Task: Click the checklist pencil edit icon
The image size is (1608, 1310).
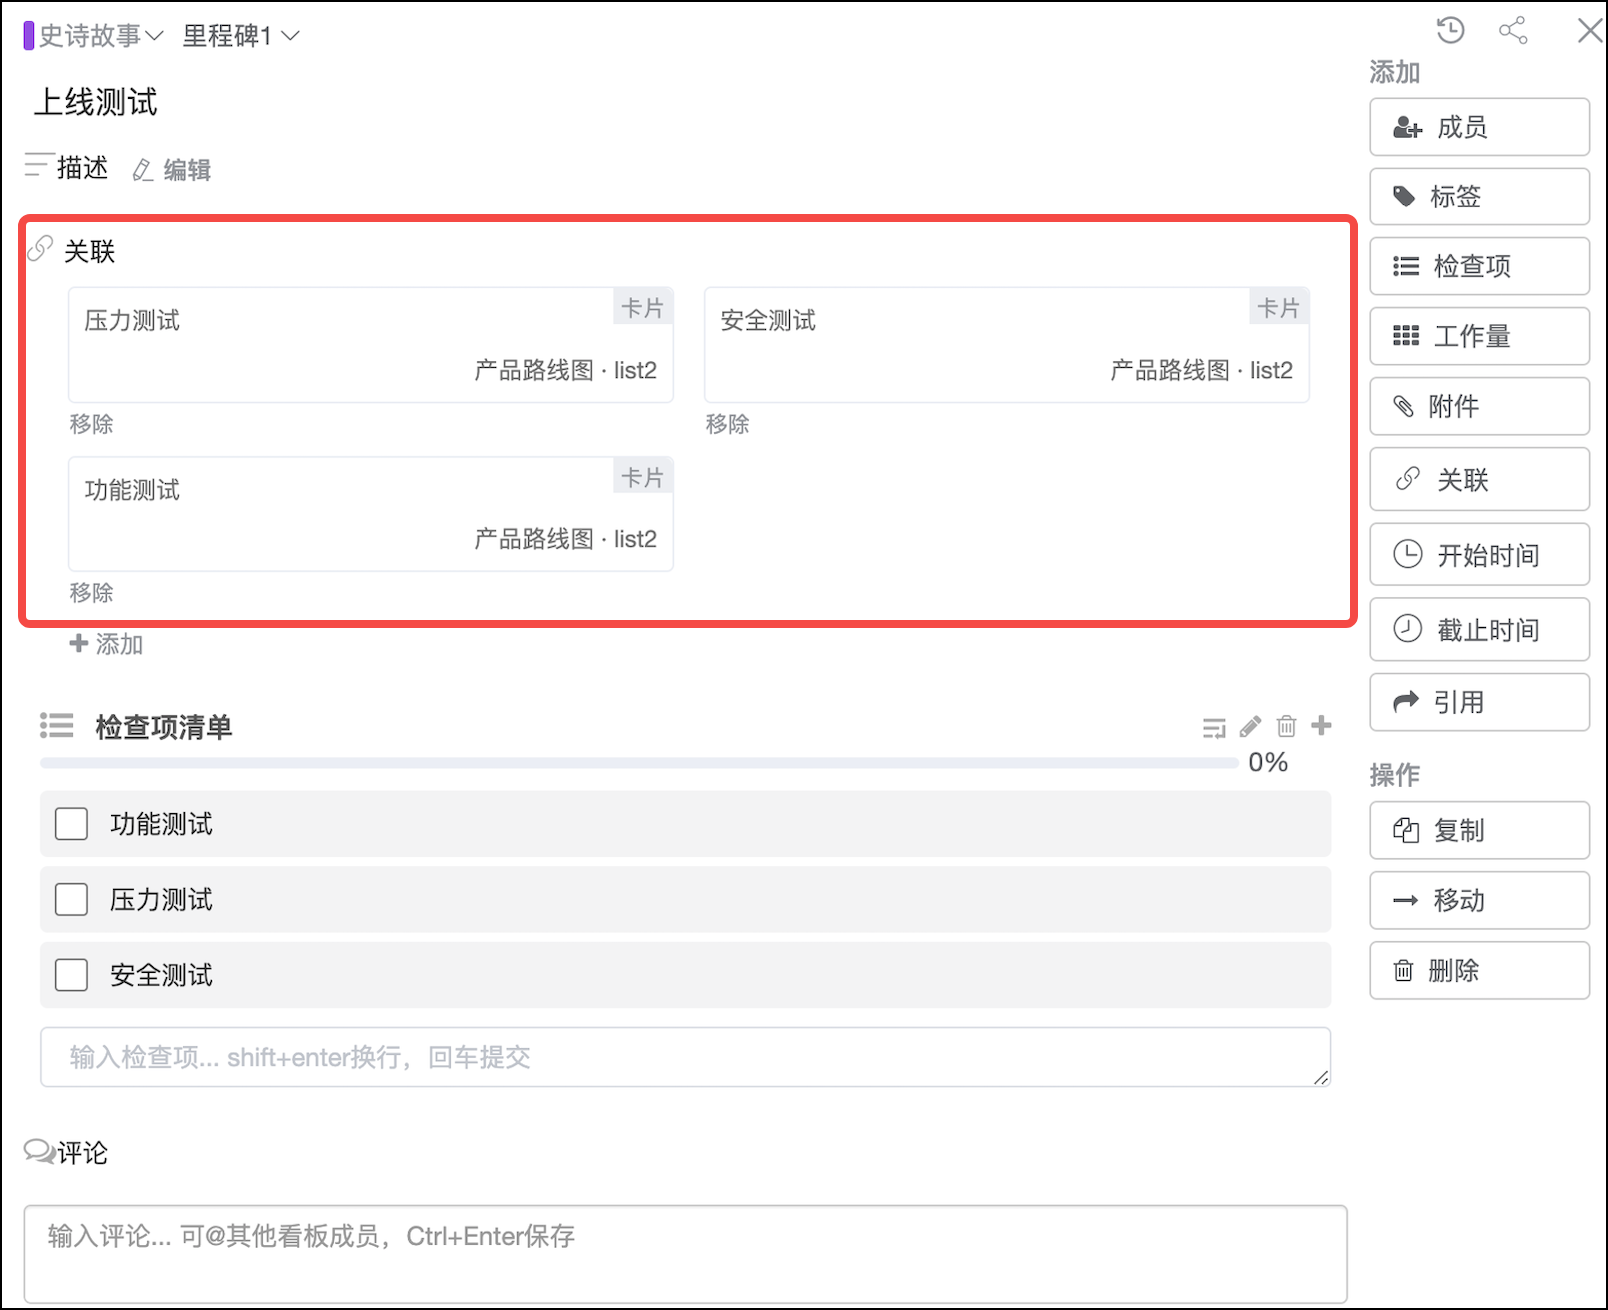Action: pyautogui.click(x=1250, y=726)
